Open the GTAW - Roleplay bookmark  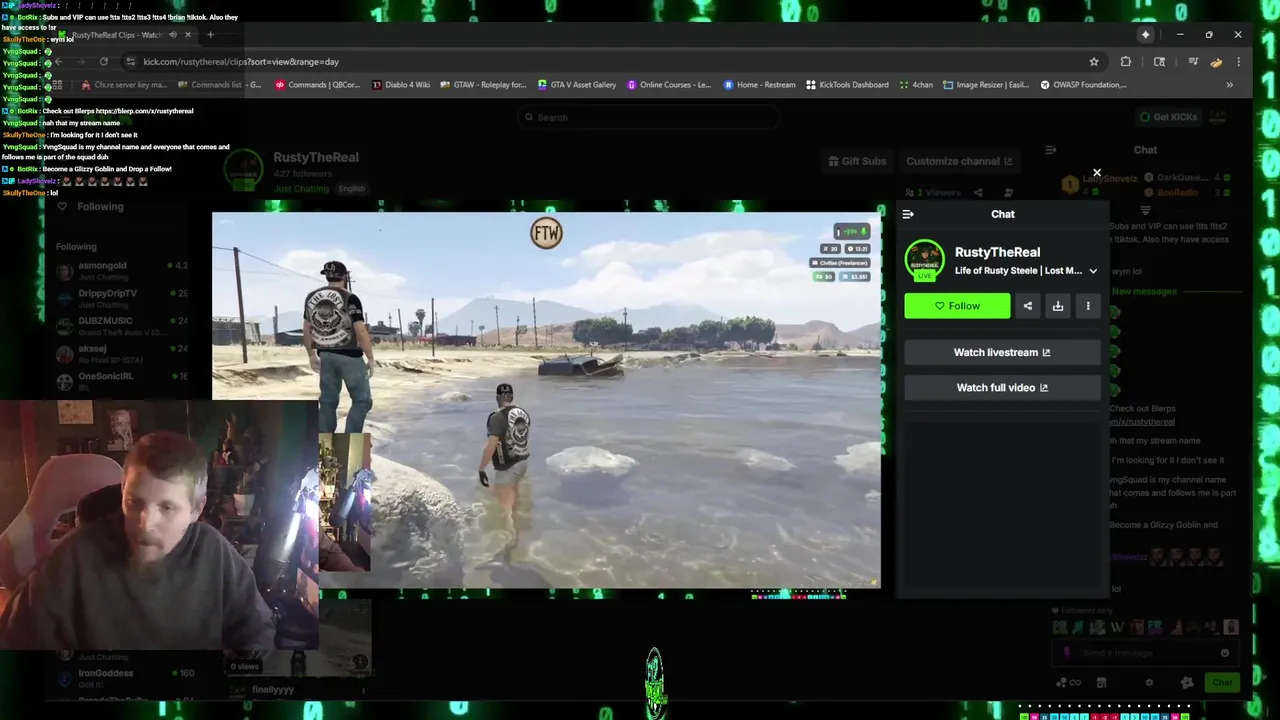tap(482, 85)
